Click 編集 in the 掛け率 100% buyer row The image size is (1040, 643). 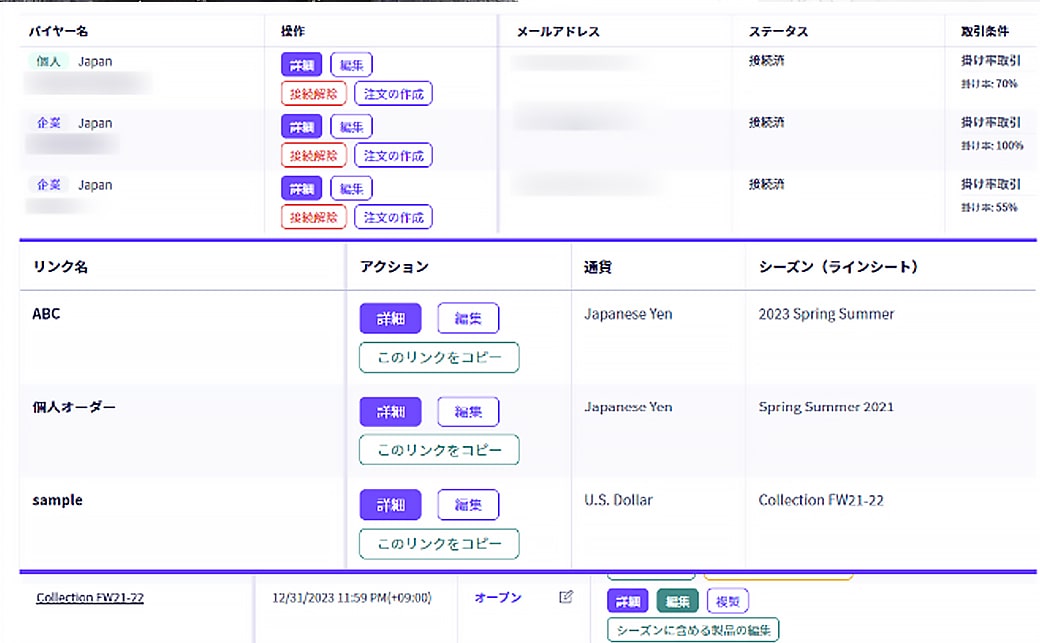coord(352,127)
